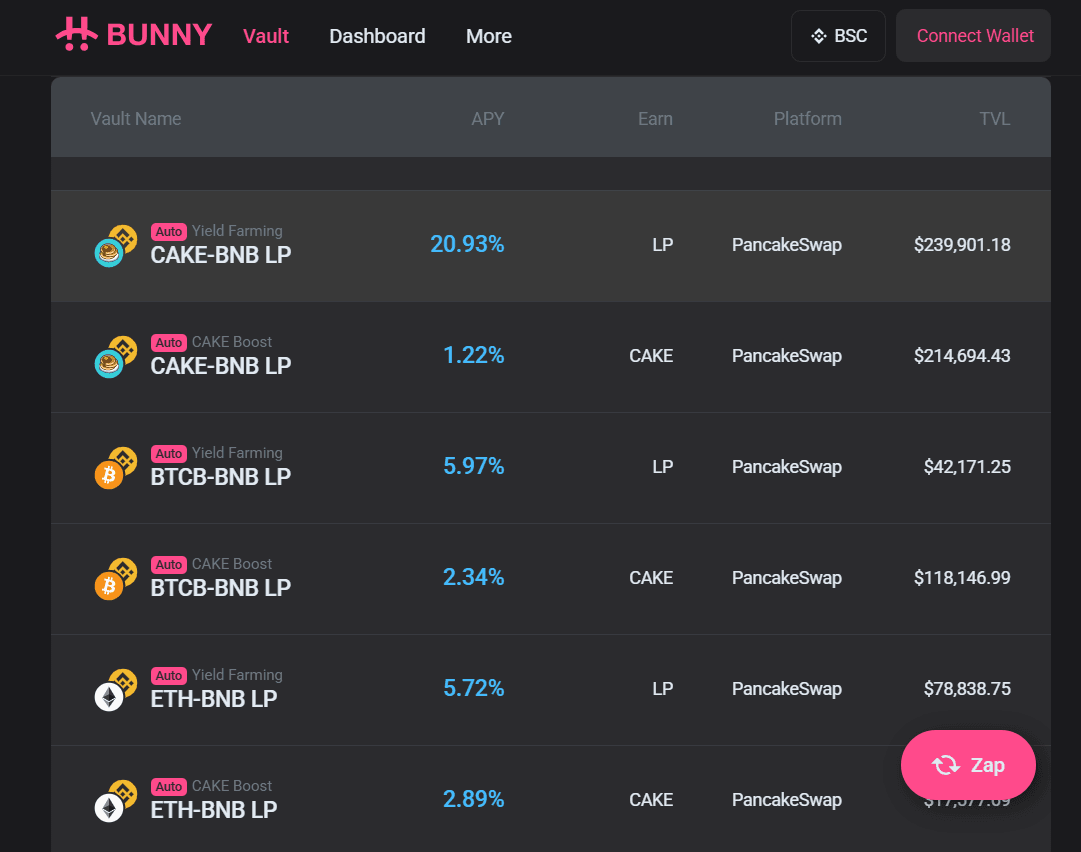
Task: Click the Auto badge on ETH-BNB Yield Farming
Action: coord(169,676)
